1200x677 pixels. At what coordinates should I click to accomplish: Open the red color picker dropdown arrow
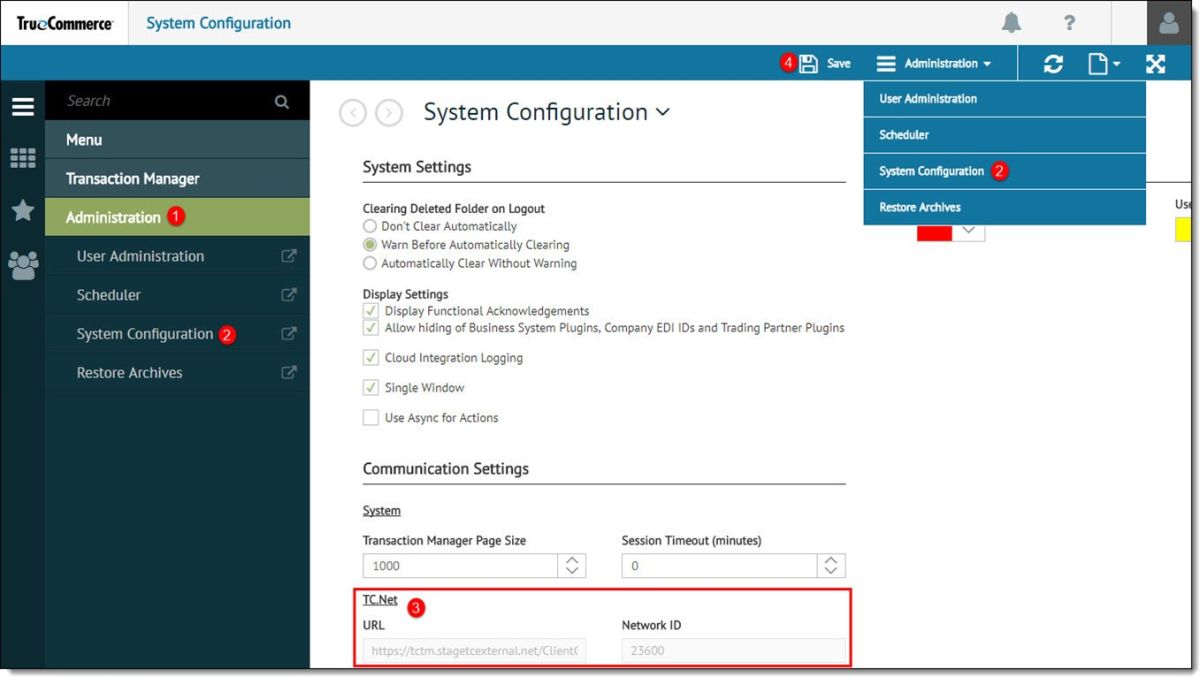(x=968, y=230)
